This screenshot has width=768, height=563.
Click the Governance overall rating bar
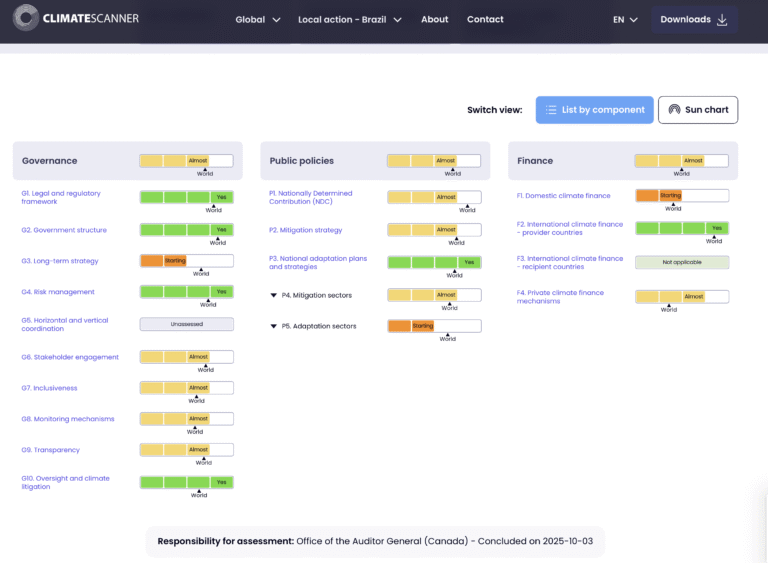pyautogui.click(x=186, y=160)
